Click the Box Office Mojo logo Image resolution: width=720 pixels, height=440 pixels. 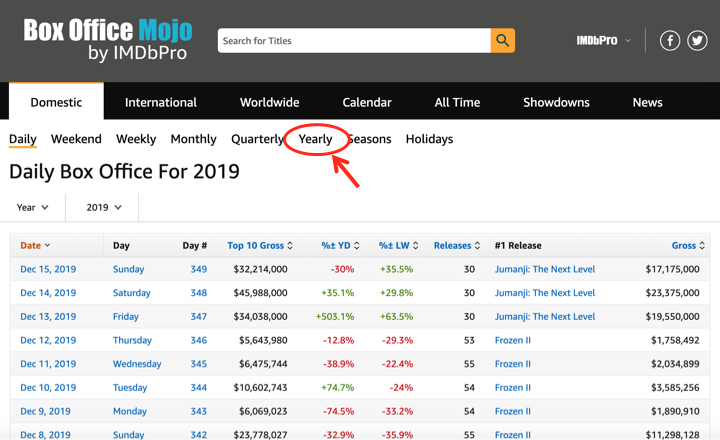[108, 39]
